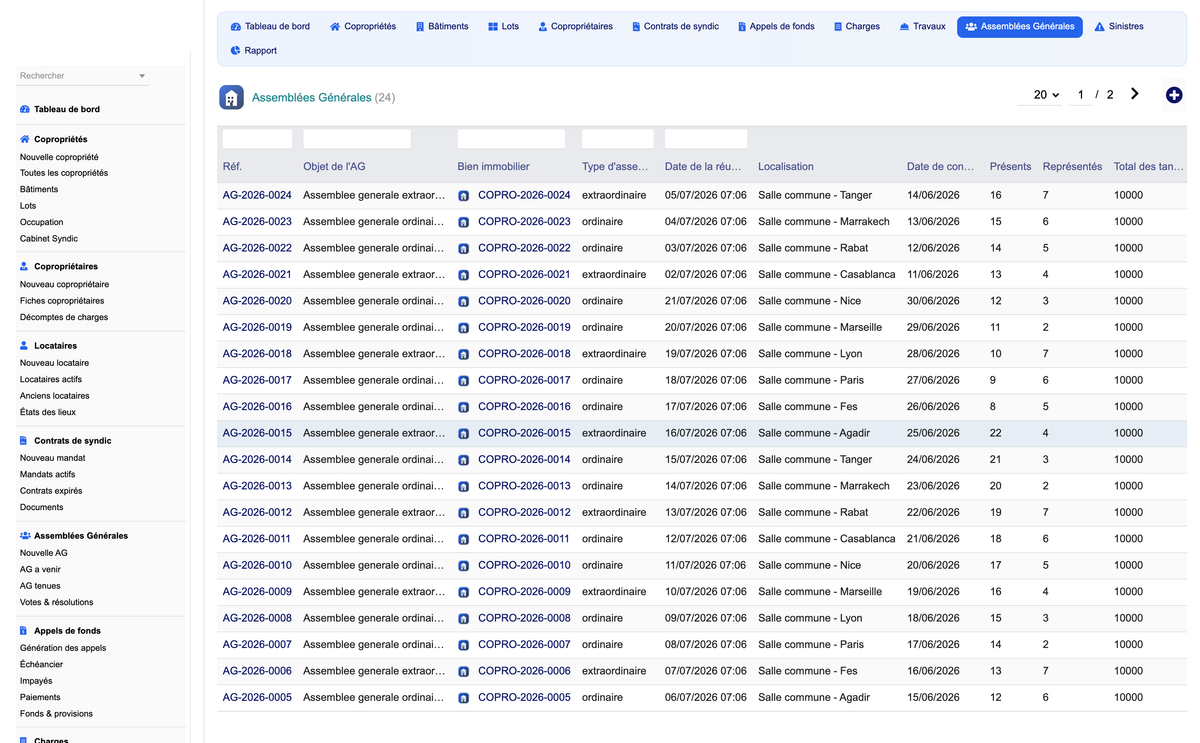Click building icon next to COPRO-2026-0005
Screen dimensions: 1200x743
[x=464, y=698]
